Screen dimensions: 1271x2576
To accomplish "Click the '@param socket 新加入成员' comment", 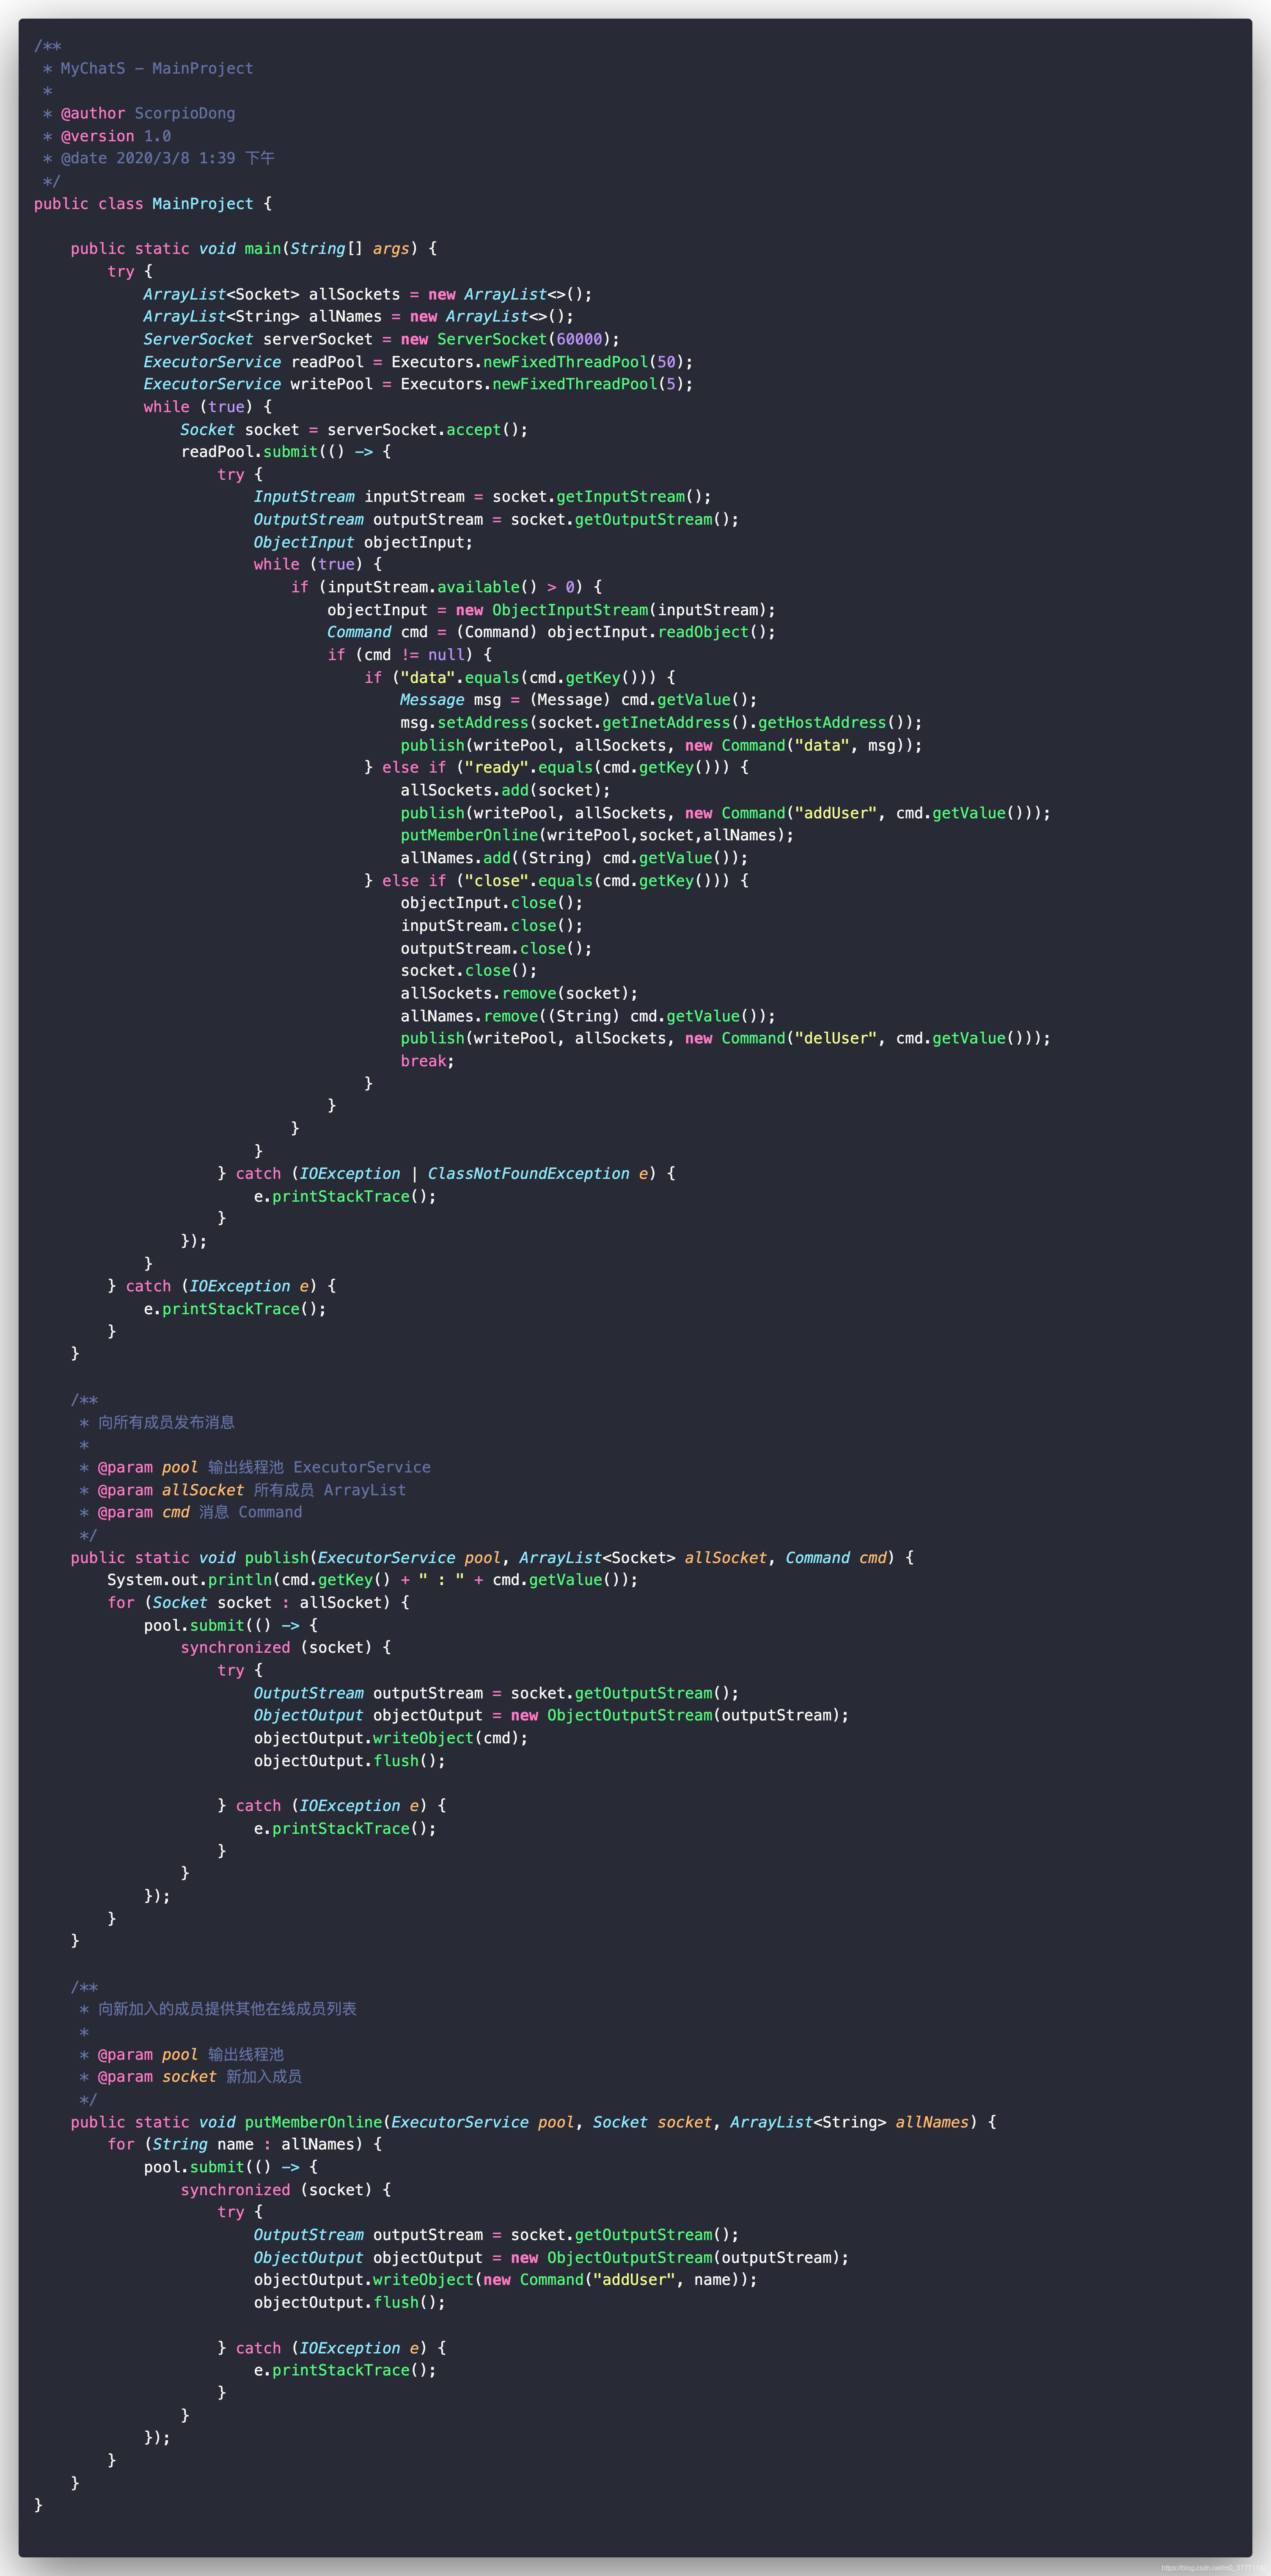I will click(190, 2077).
